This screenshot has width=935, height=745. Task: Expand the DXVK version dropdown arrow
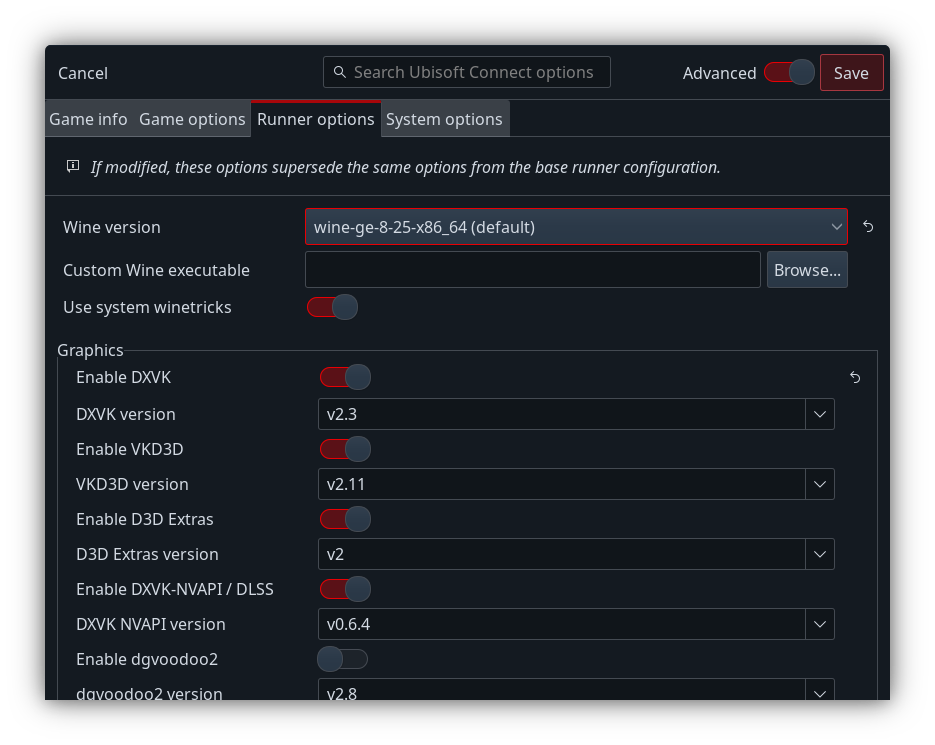(x=820, y=414)
